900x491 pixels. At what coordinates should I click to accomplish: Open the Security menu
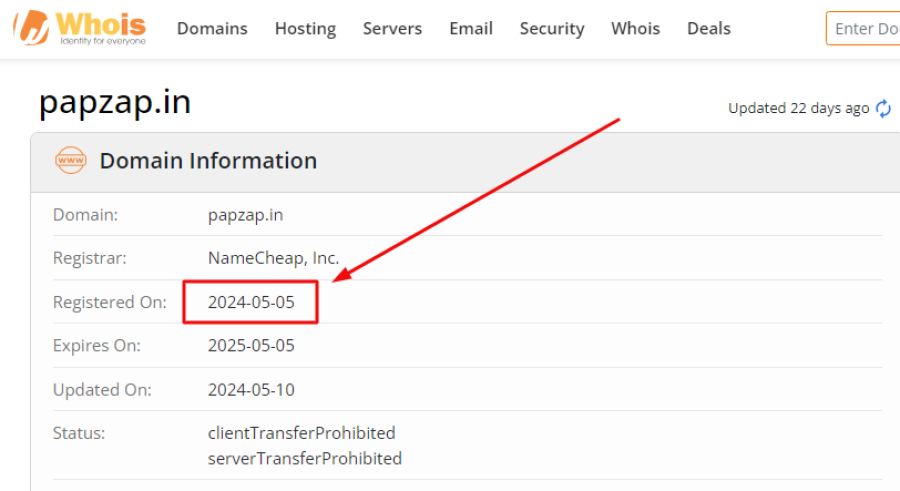[552, 29]
